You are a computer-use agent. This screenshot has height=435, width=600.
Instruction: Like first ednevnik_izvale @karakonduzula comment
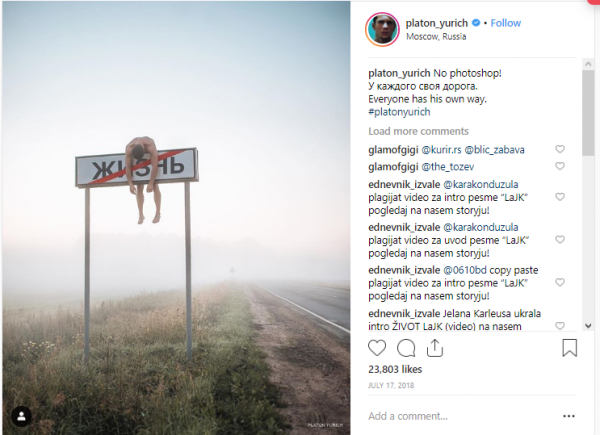pos(560,197)
